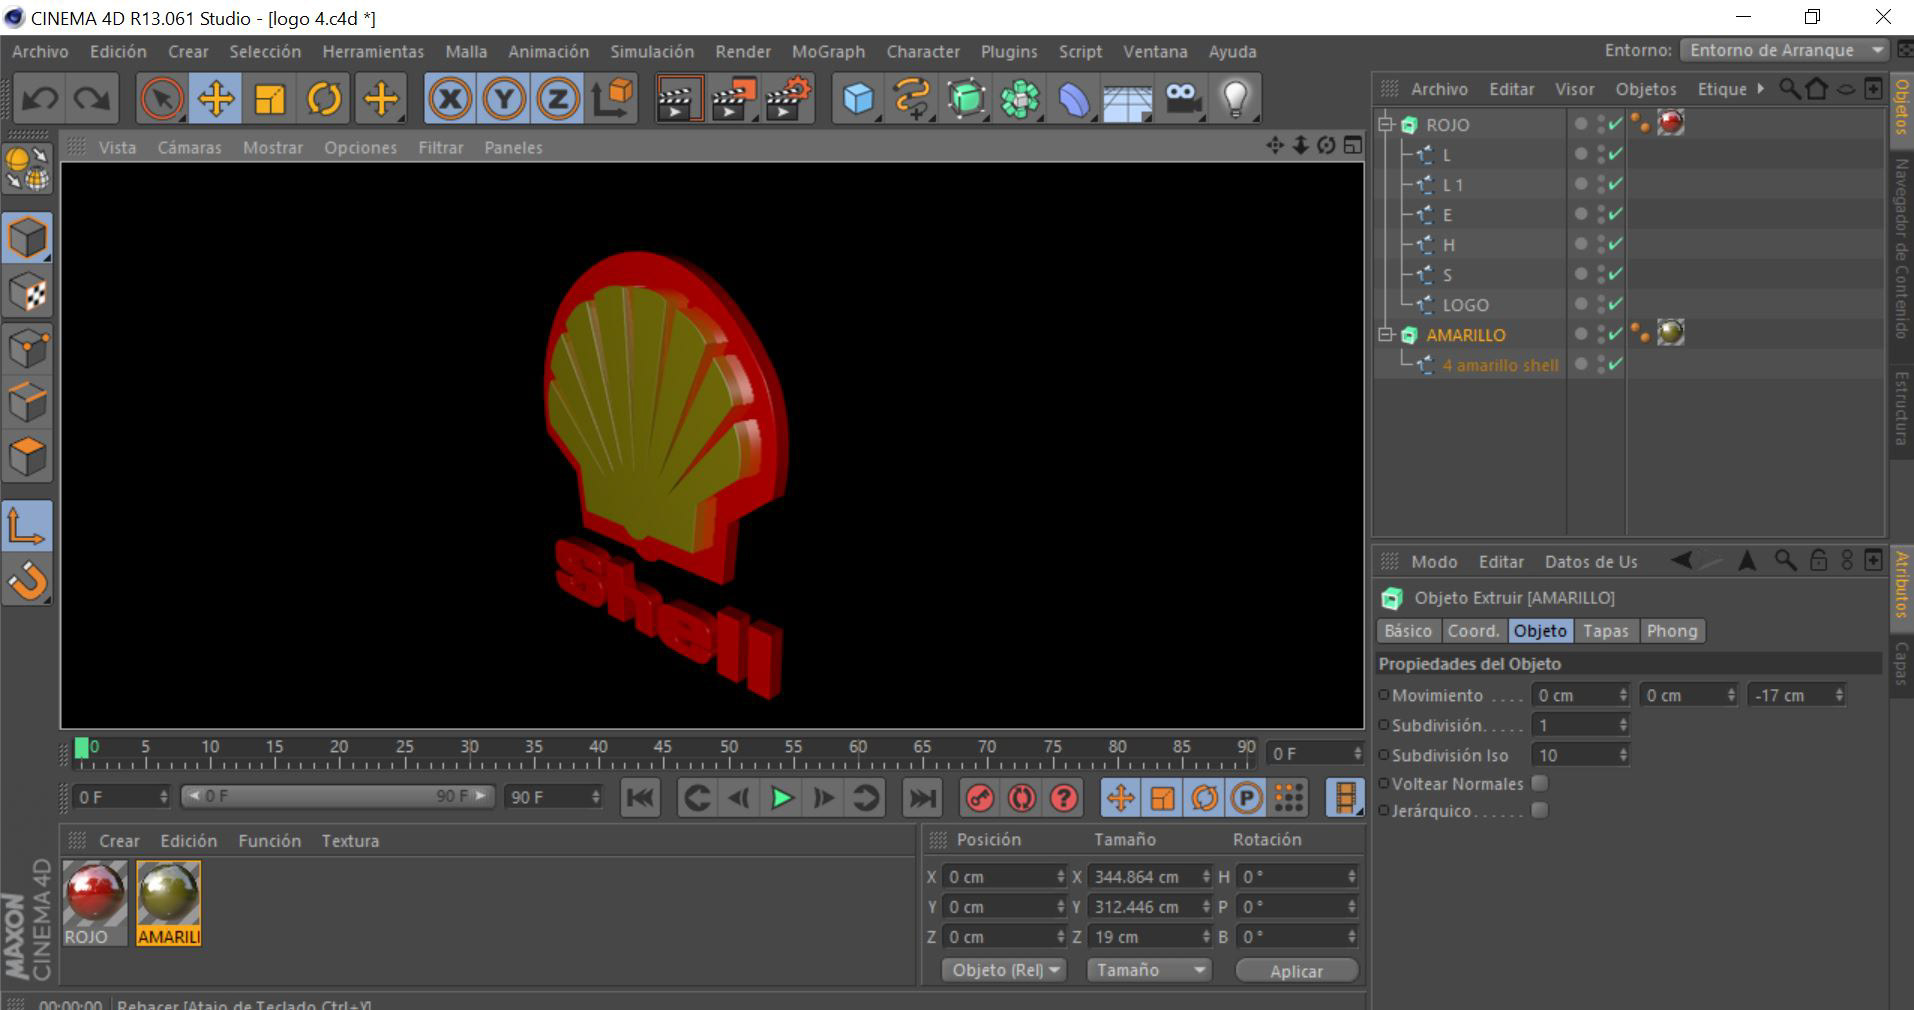Render the active view
Viewport: 1914px width, 1010px height.
click(679, 99)
